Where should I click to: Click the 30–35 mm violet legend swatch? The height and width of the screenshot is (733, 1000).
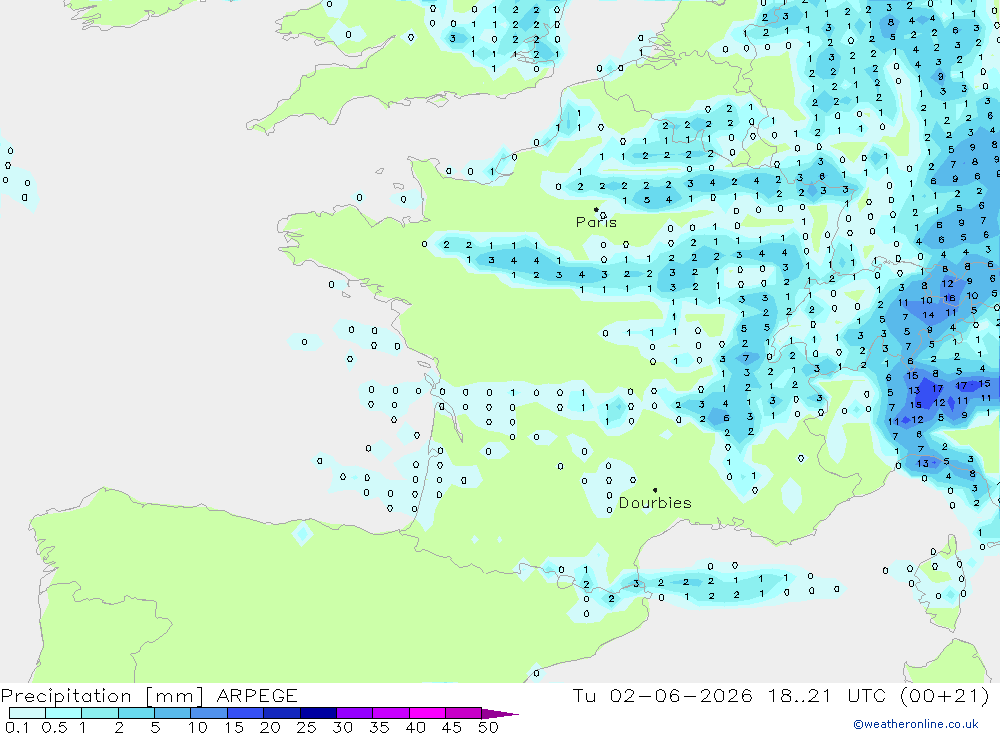(355, 713)
